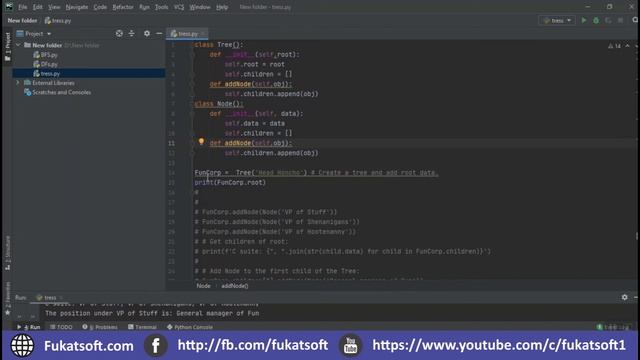Open the tress run configuration dropdown
640x360 pixels.
click(x=557, y=20)
